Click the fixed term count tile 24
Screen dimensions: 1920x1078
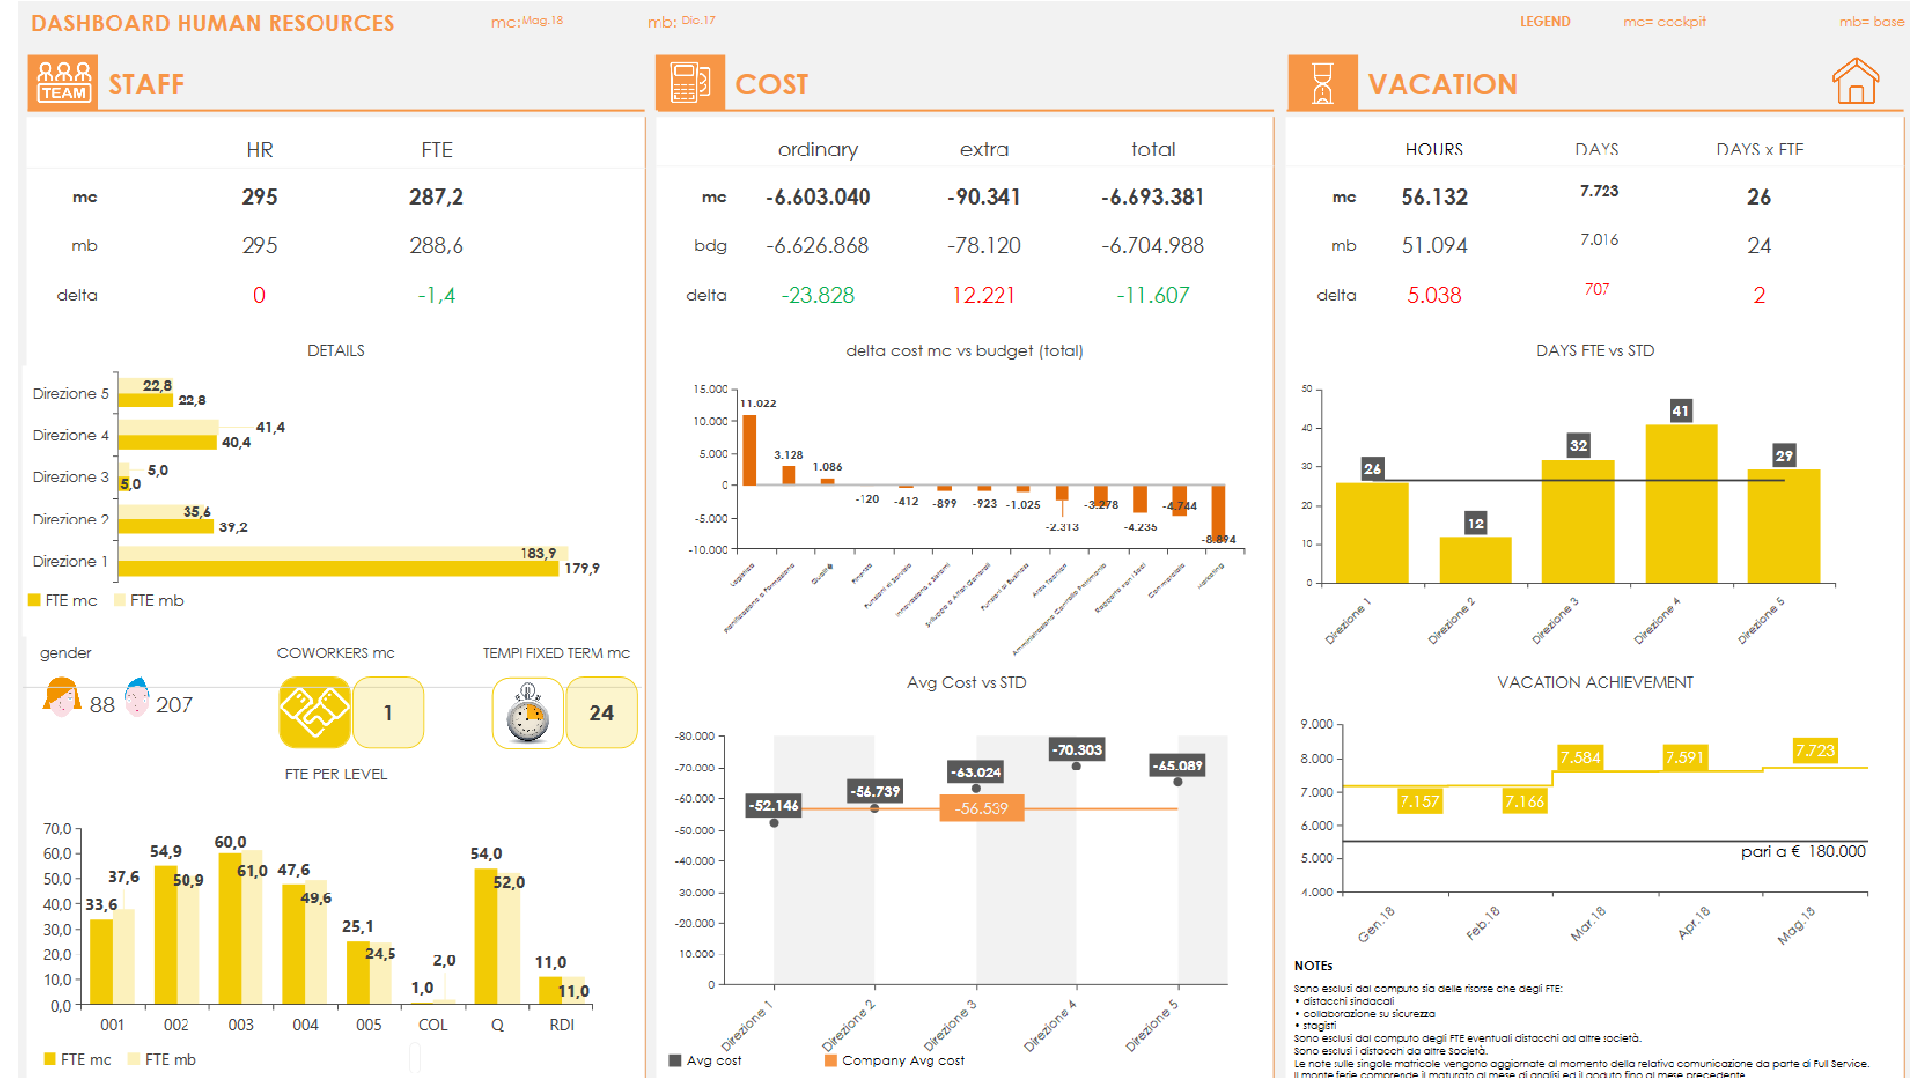(x=601, y=713)
